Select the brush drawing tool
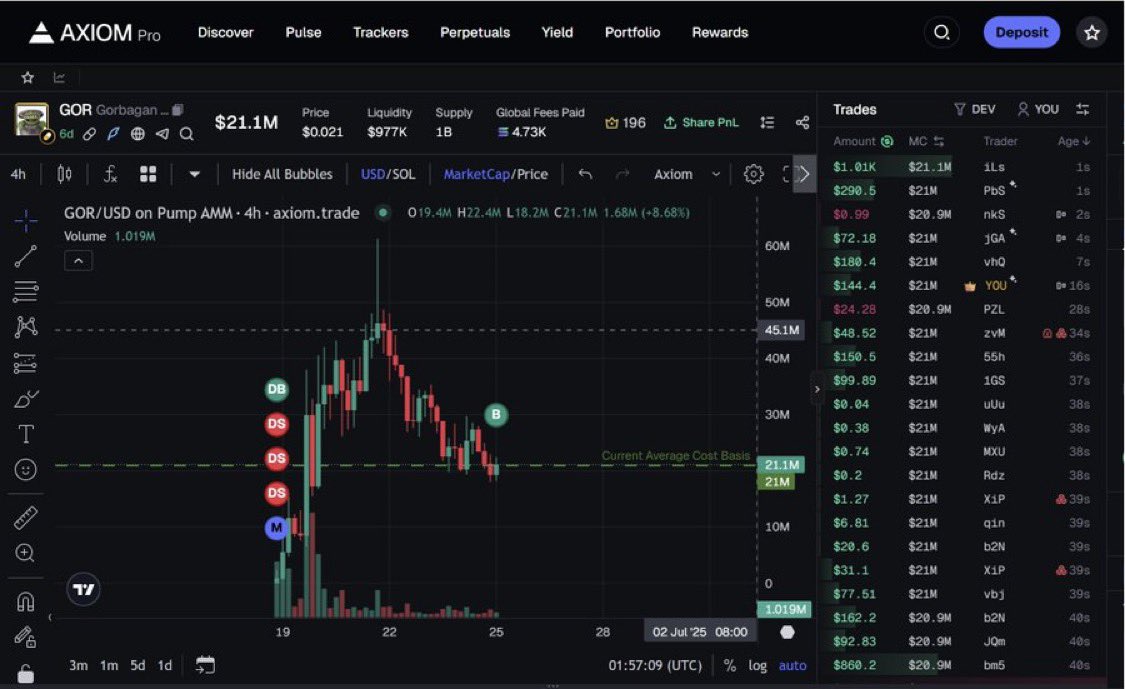Screen dimensions: 1125x689 pos(26,399)
